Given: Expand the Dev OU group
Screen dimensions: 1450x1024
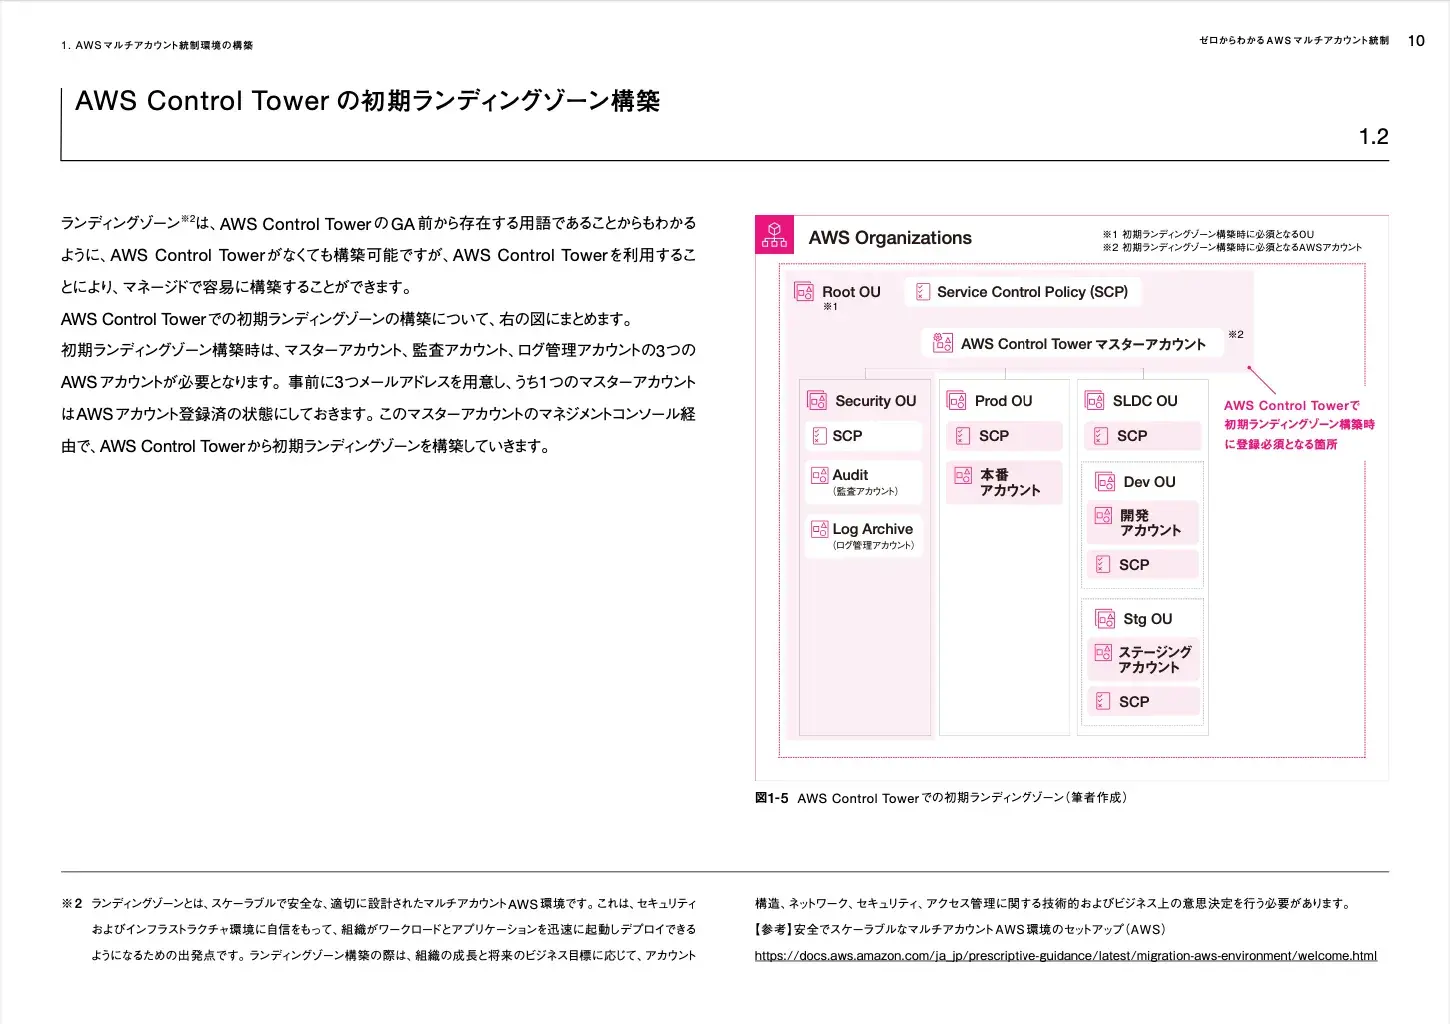Looking at the screenshot, I should 1105,481.
